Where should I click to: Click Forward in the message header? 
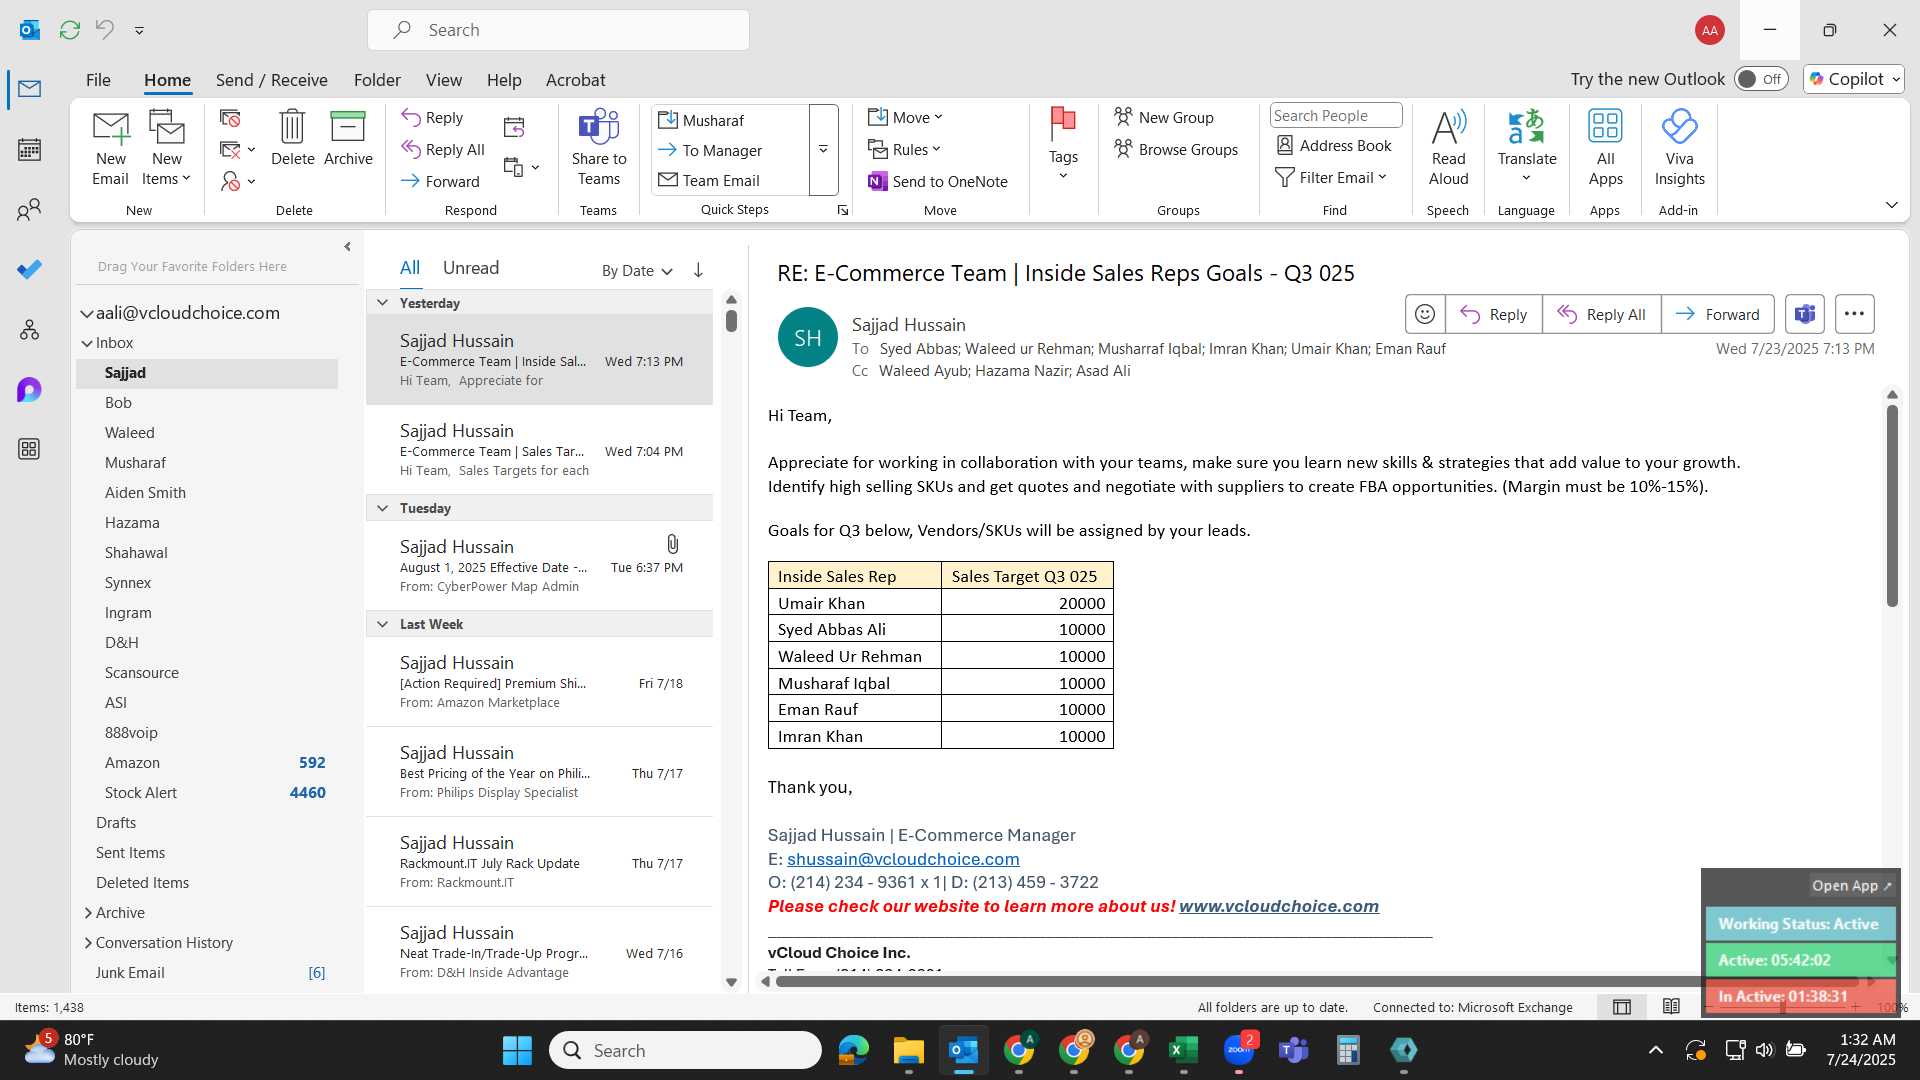point(1718,314)
